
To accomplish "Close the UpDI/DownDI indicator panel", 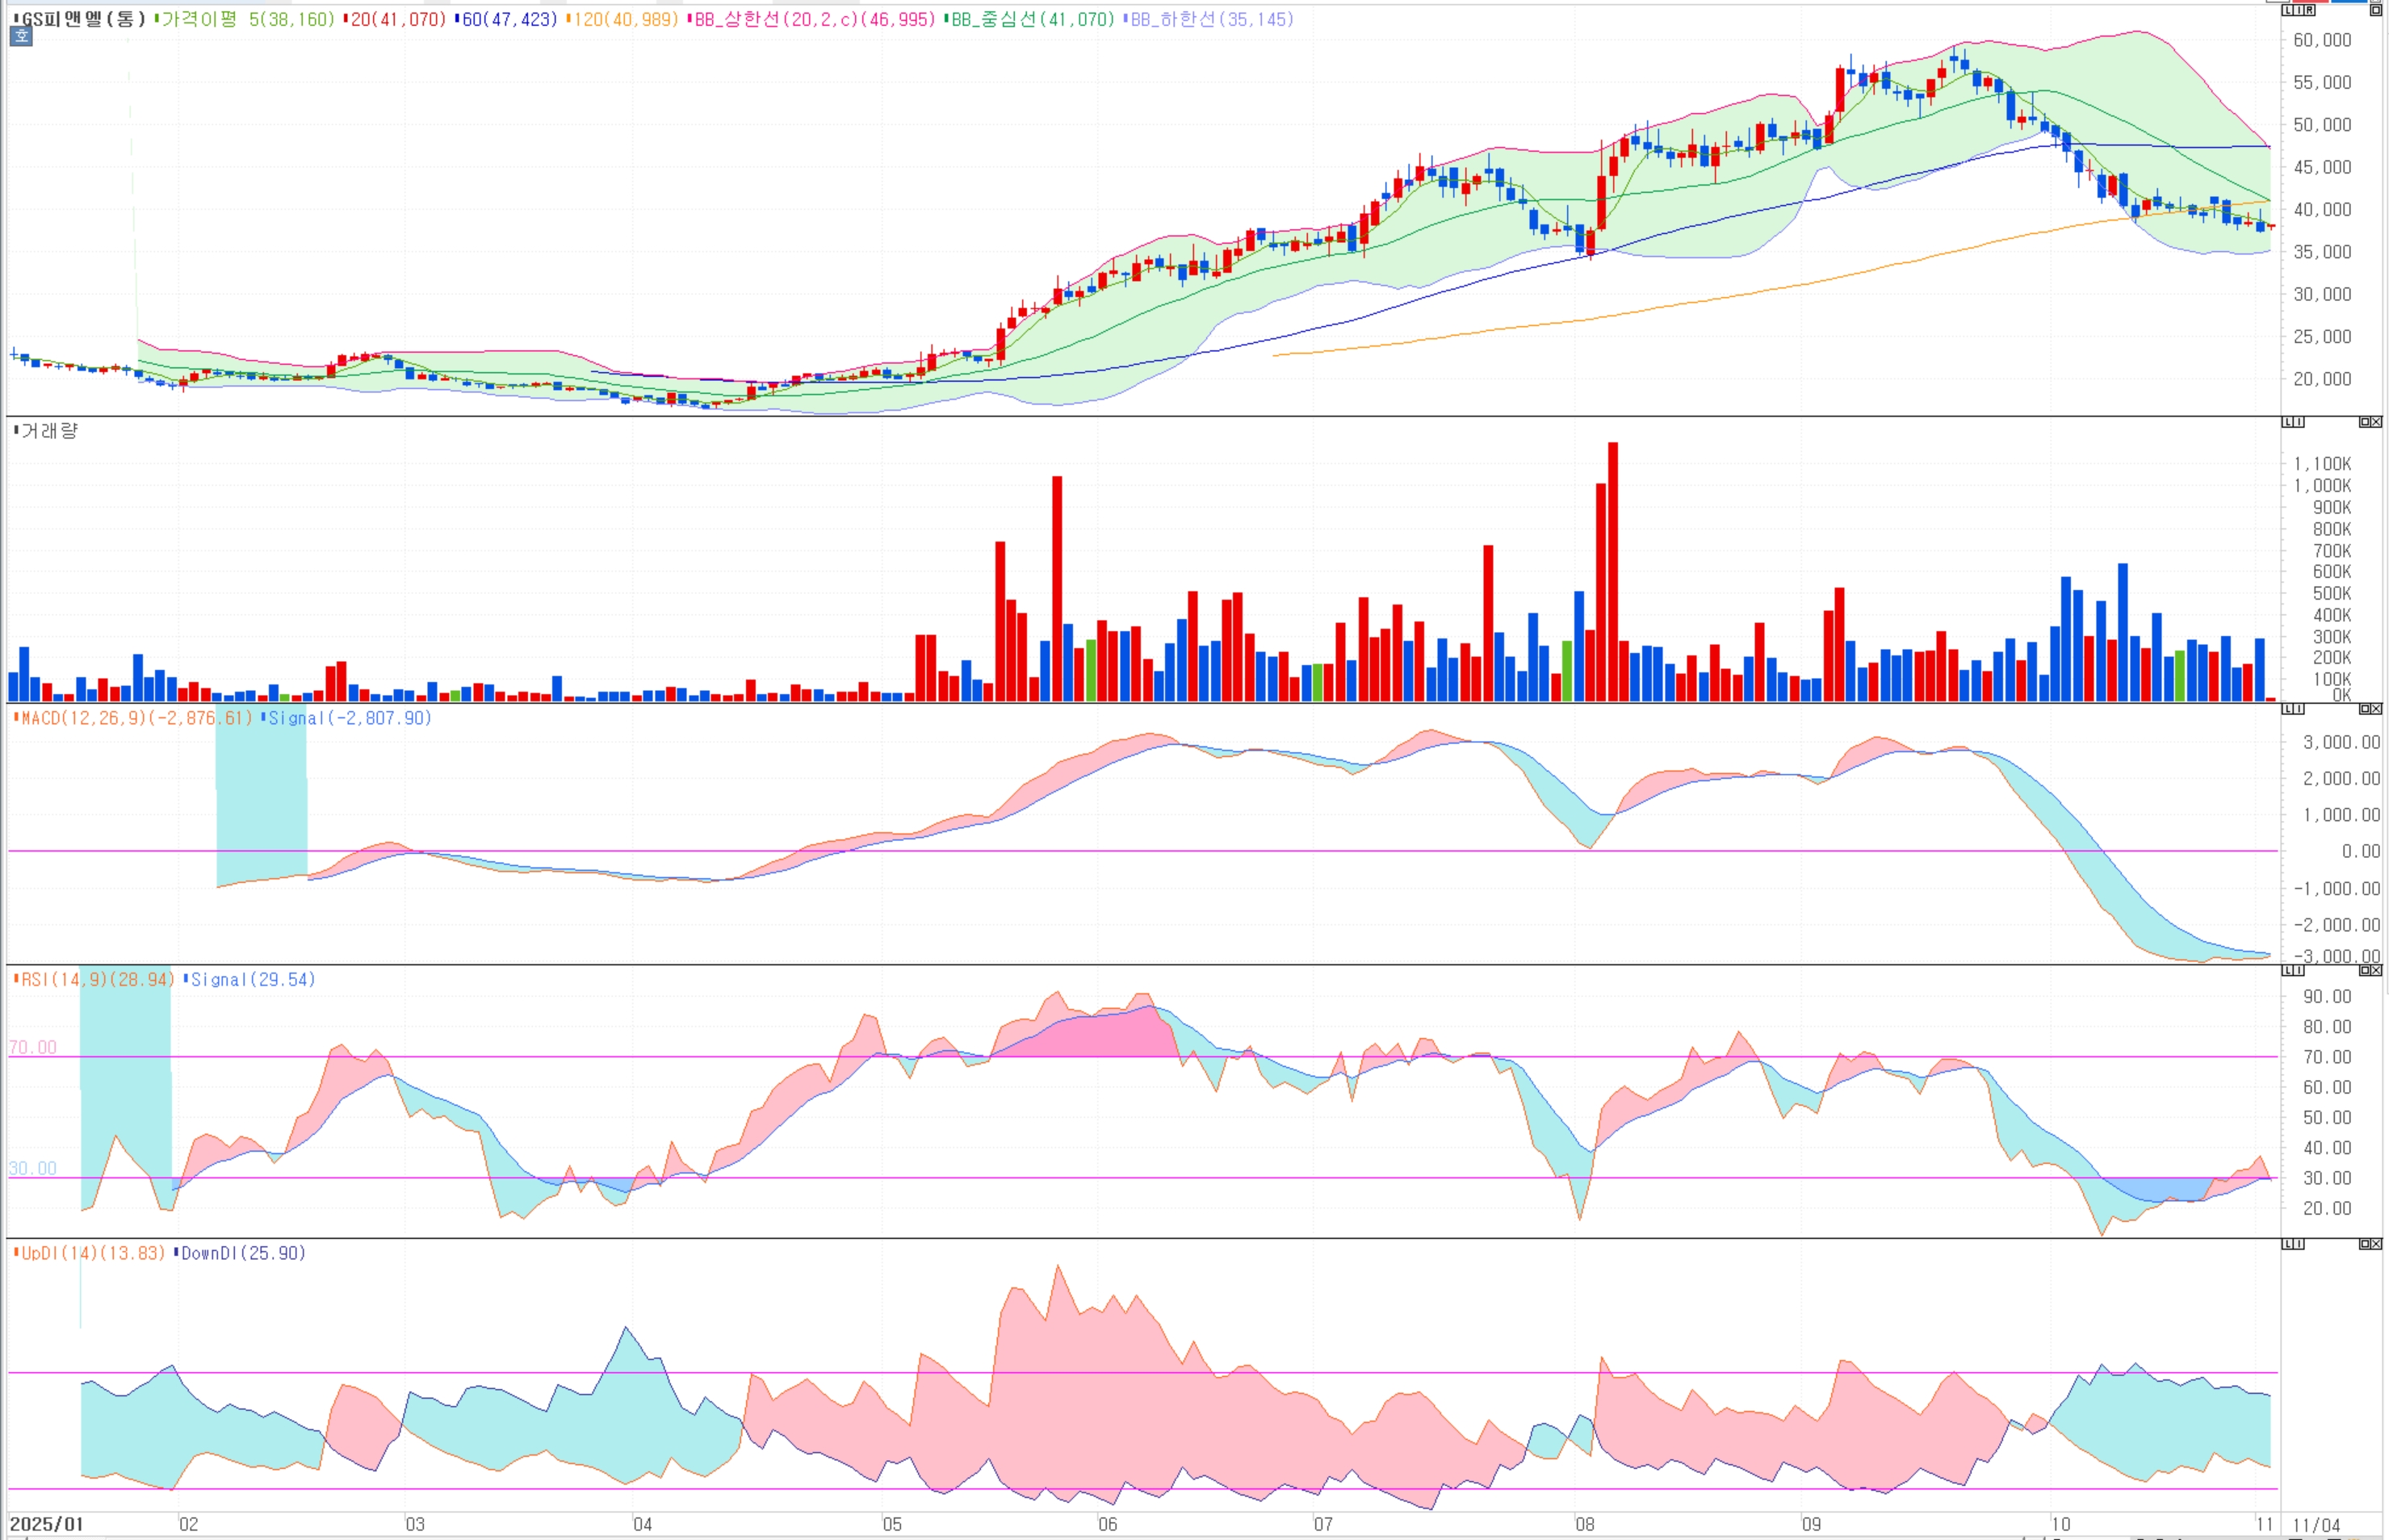I will pos(2377,1244).
